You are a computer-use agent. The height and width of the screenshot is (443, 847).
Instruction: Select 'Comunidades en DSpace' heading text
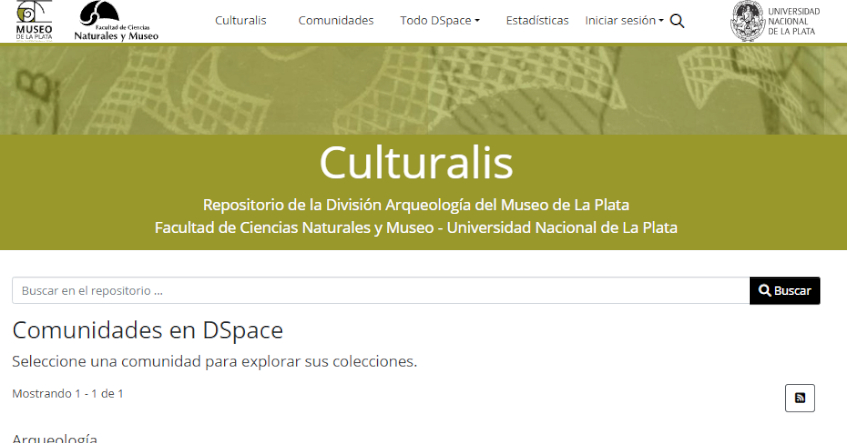147,330
